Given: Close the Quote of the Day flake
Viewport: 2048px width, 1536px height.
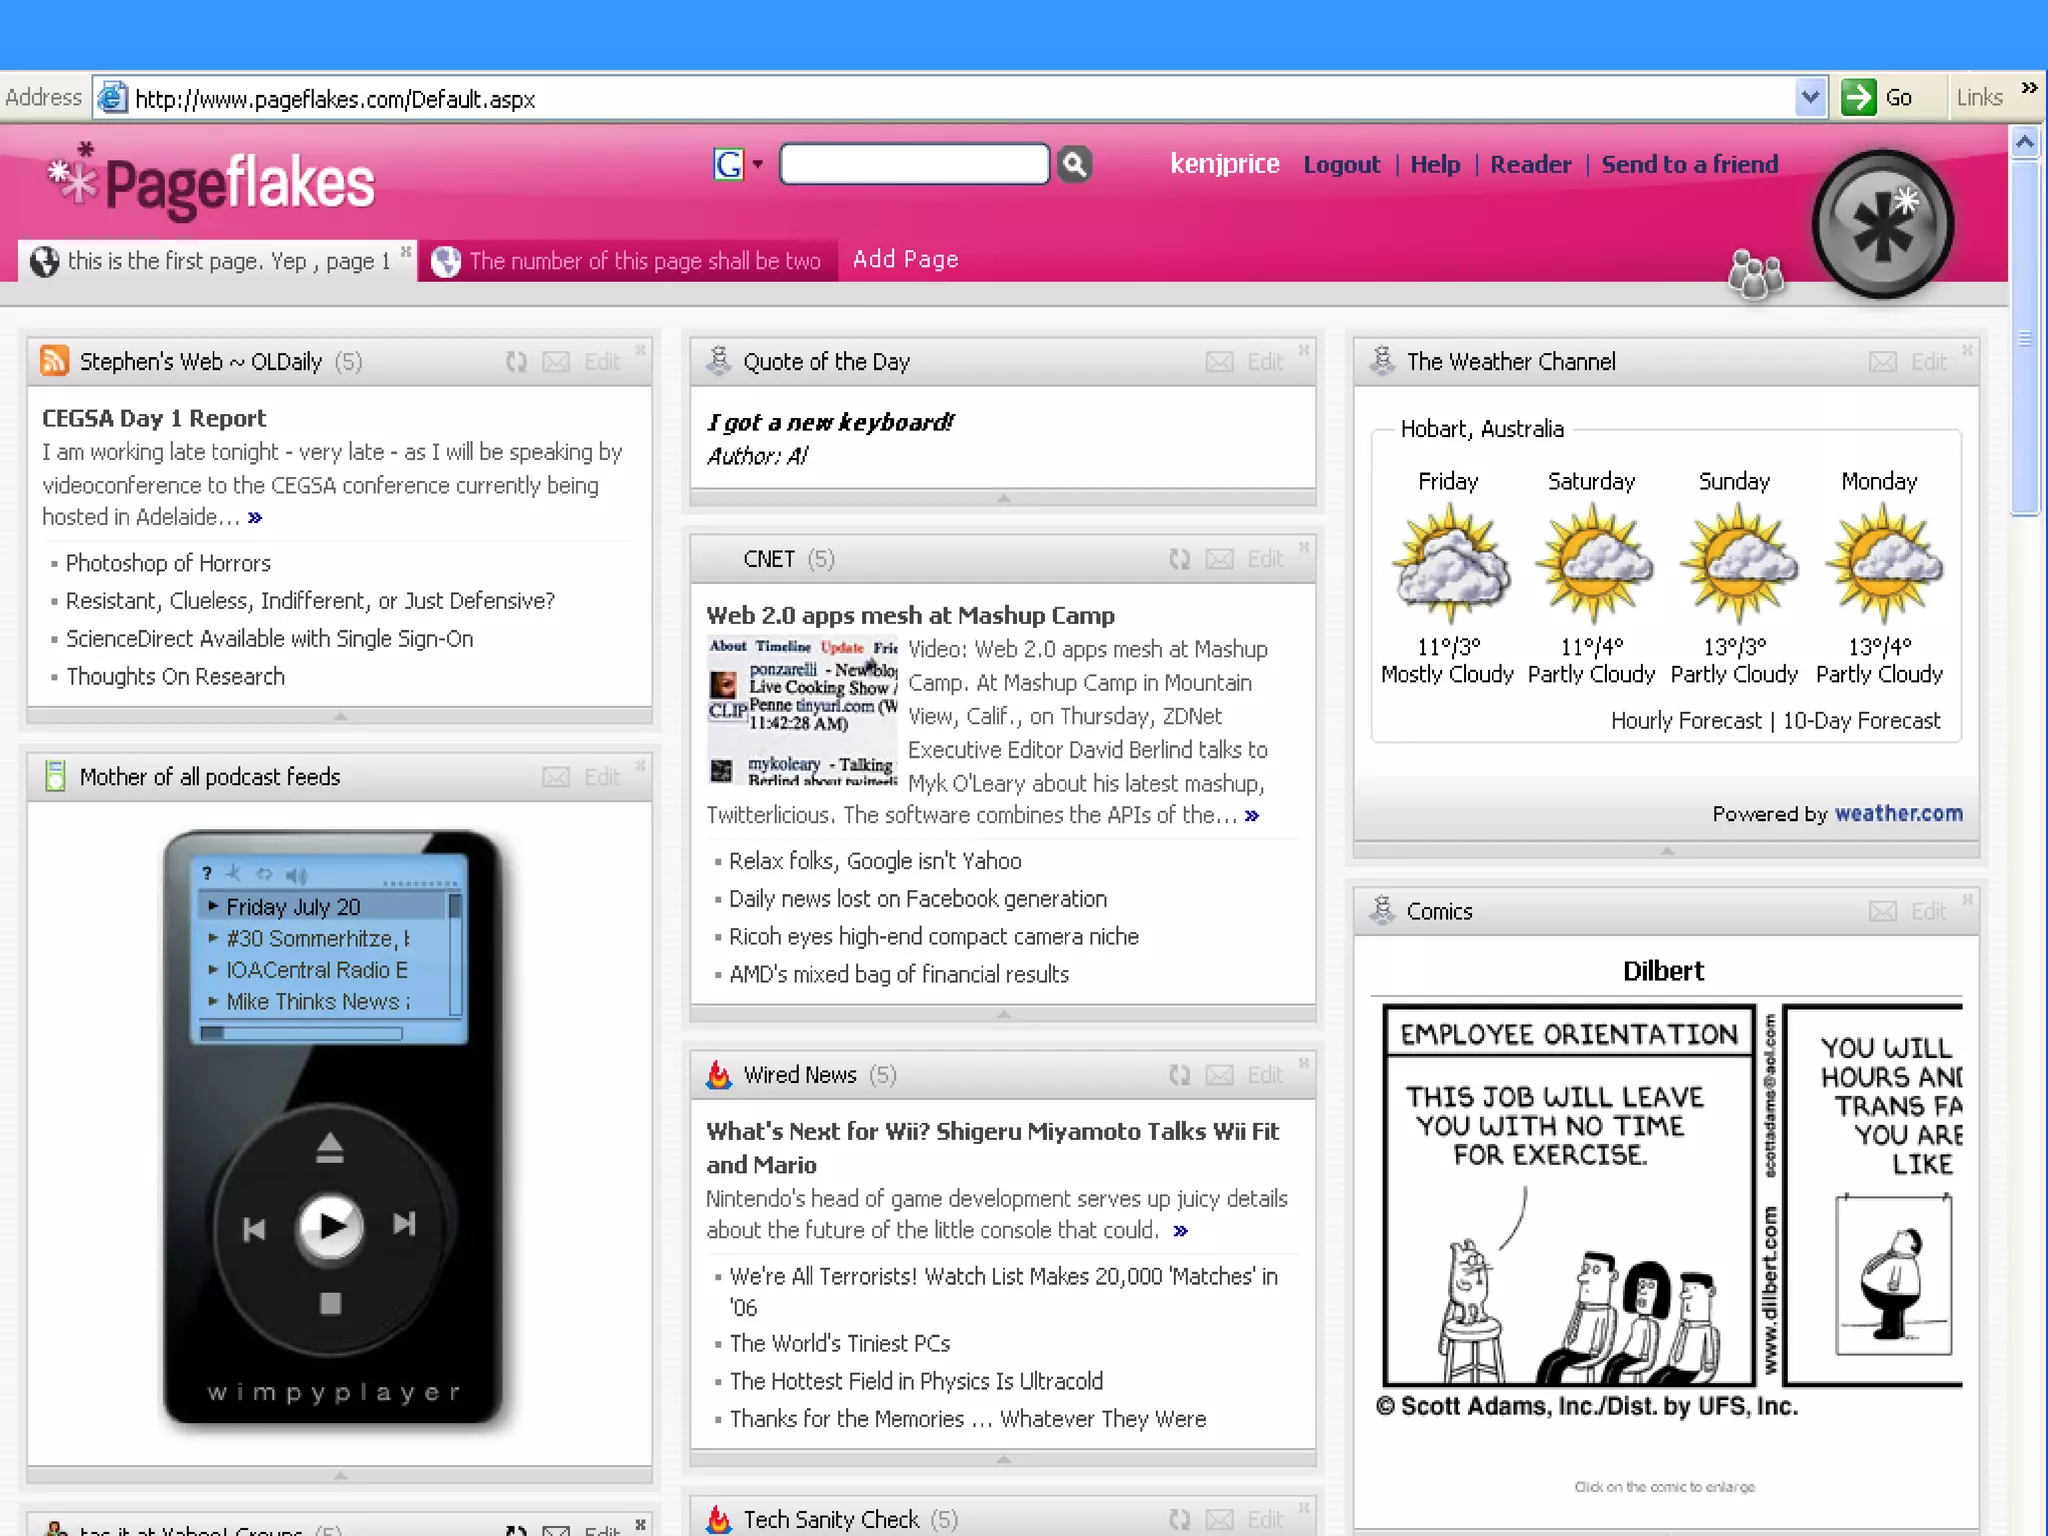Looking at the screenshot, I should click(x=1304, y=350).
